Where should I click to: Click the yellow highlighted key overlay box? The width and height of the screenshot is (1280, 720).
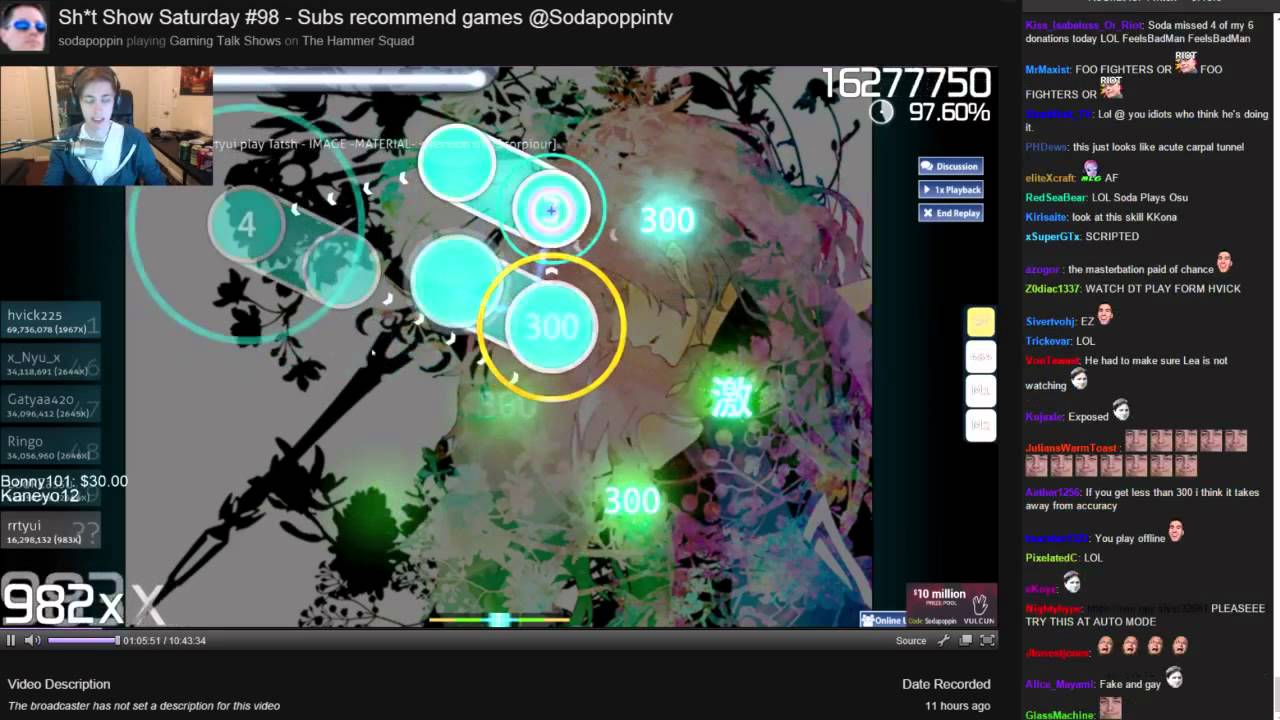[x=980, y=321]
